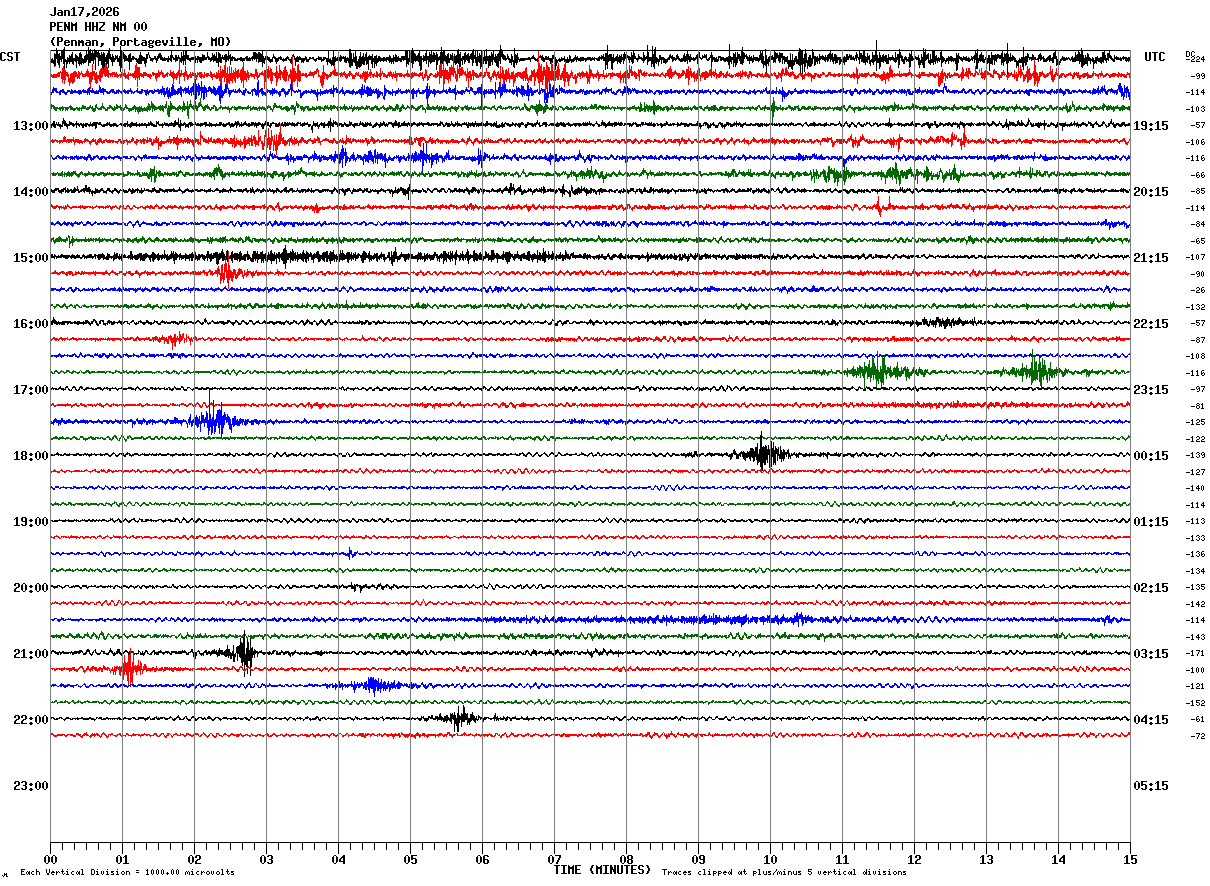Click the black event burst on the 21:00 trace
This screenshot has width=1210, height=886.
click(x=245, y=652)
